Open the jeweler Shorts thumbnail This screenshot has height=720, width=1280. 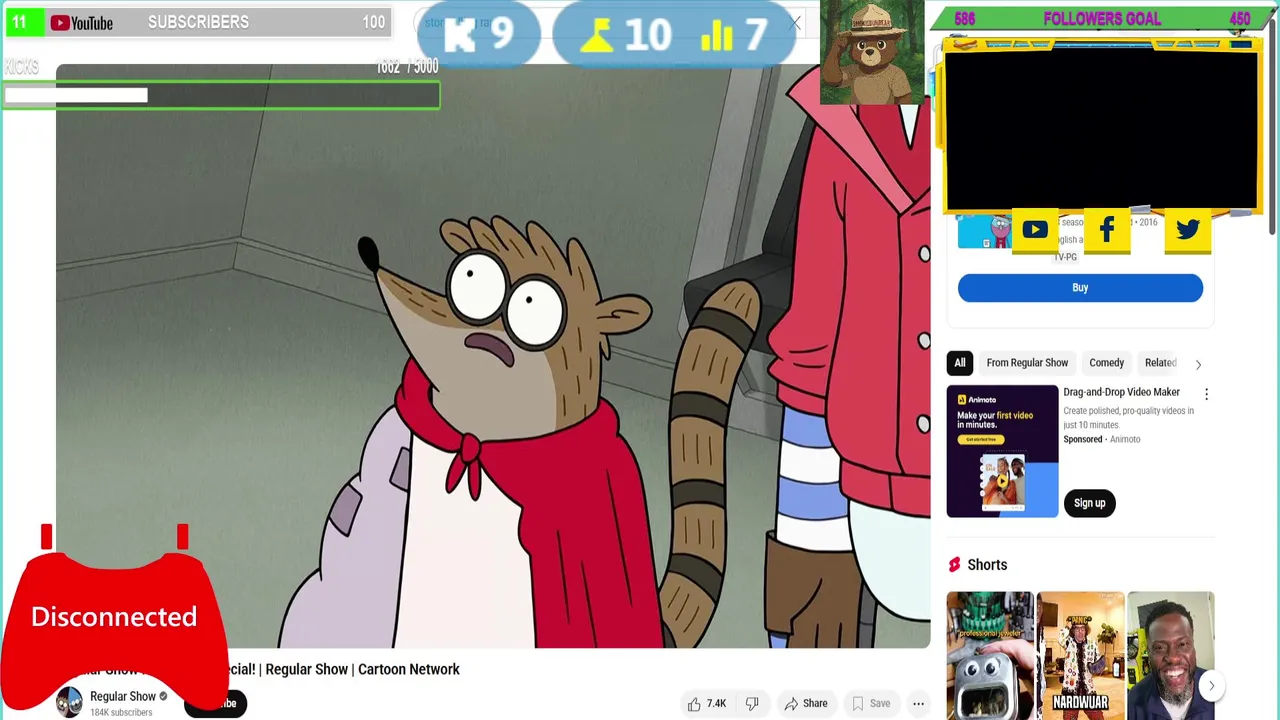tap(990, 655)
